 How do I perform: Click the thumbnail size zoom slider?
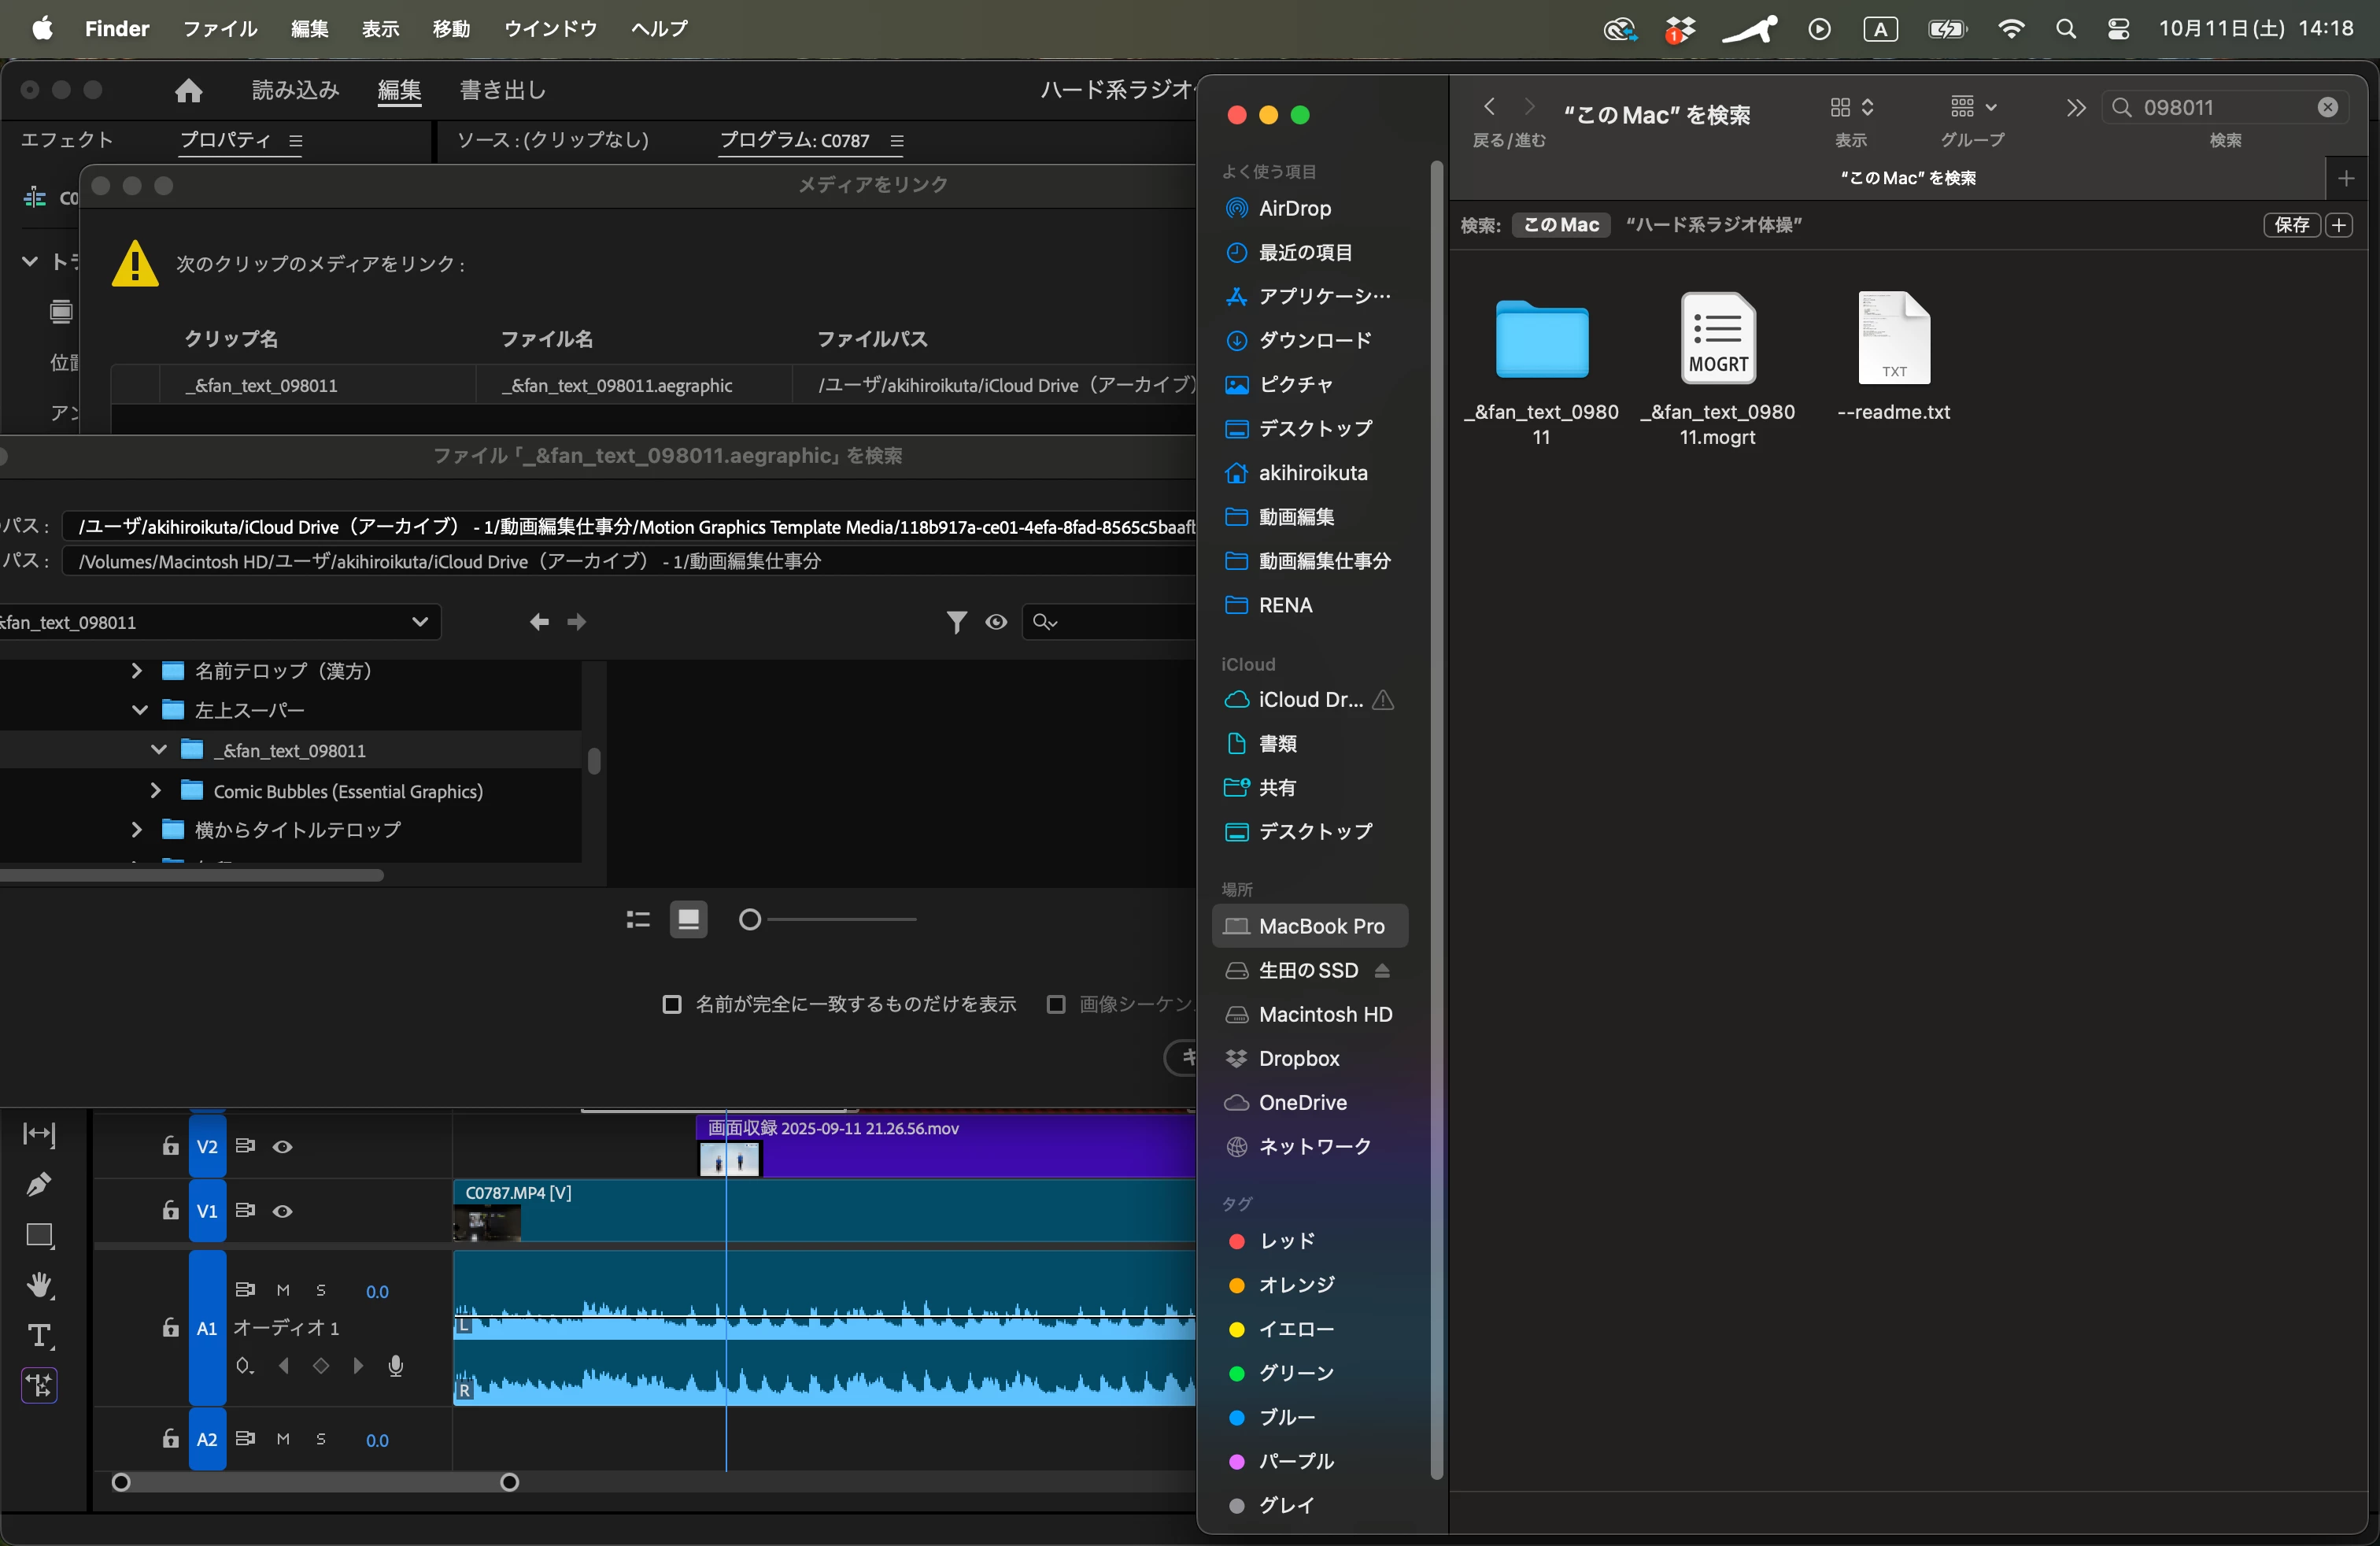pyautogui.click(x=750, y=919)
